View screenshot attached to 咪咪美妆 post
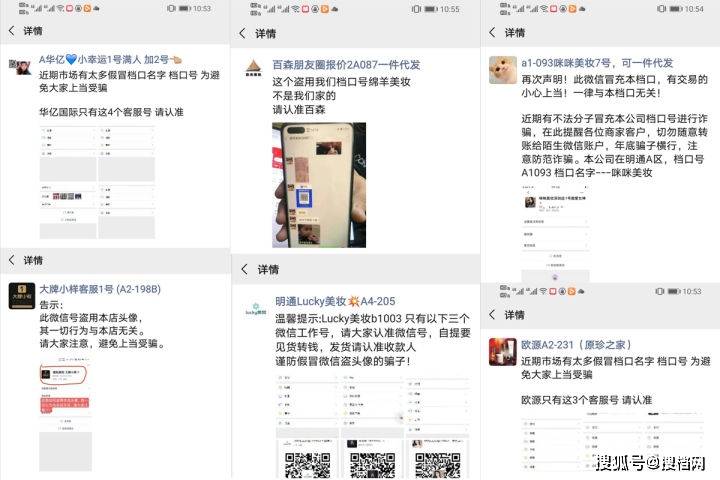 click(556, 233)
